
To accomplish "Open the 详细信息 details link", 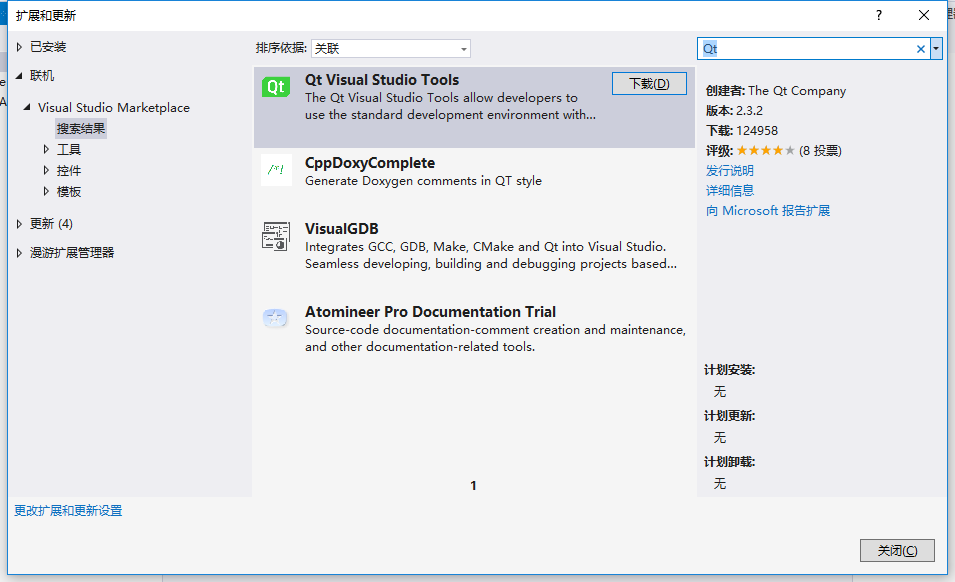I will tap(730, 191).
